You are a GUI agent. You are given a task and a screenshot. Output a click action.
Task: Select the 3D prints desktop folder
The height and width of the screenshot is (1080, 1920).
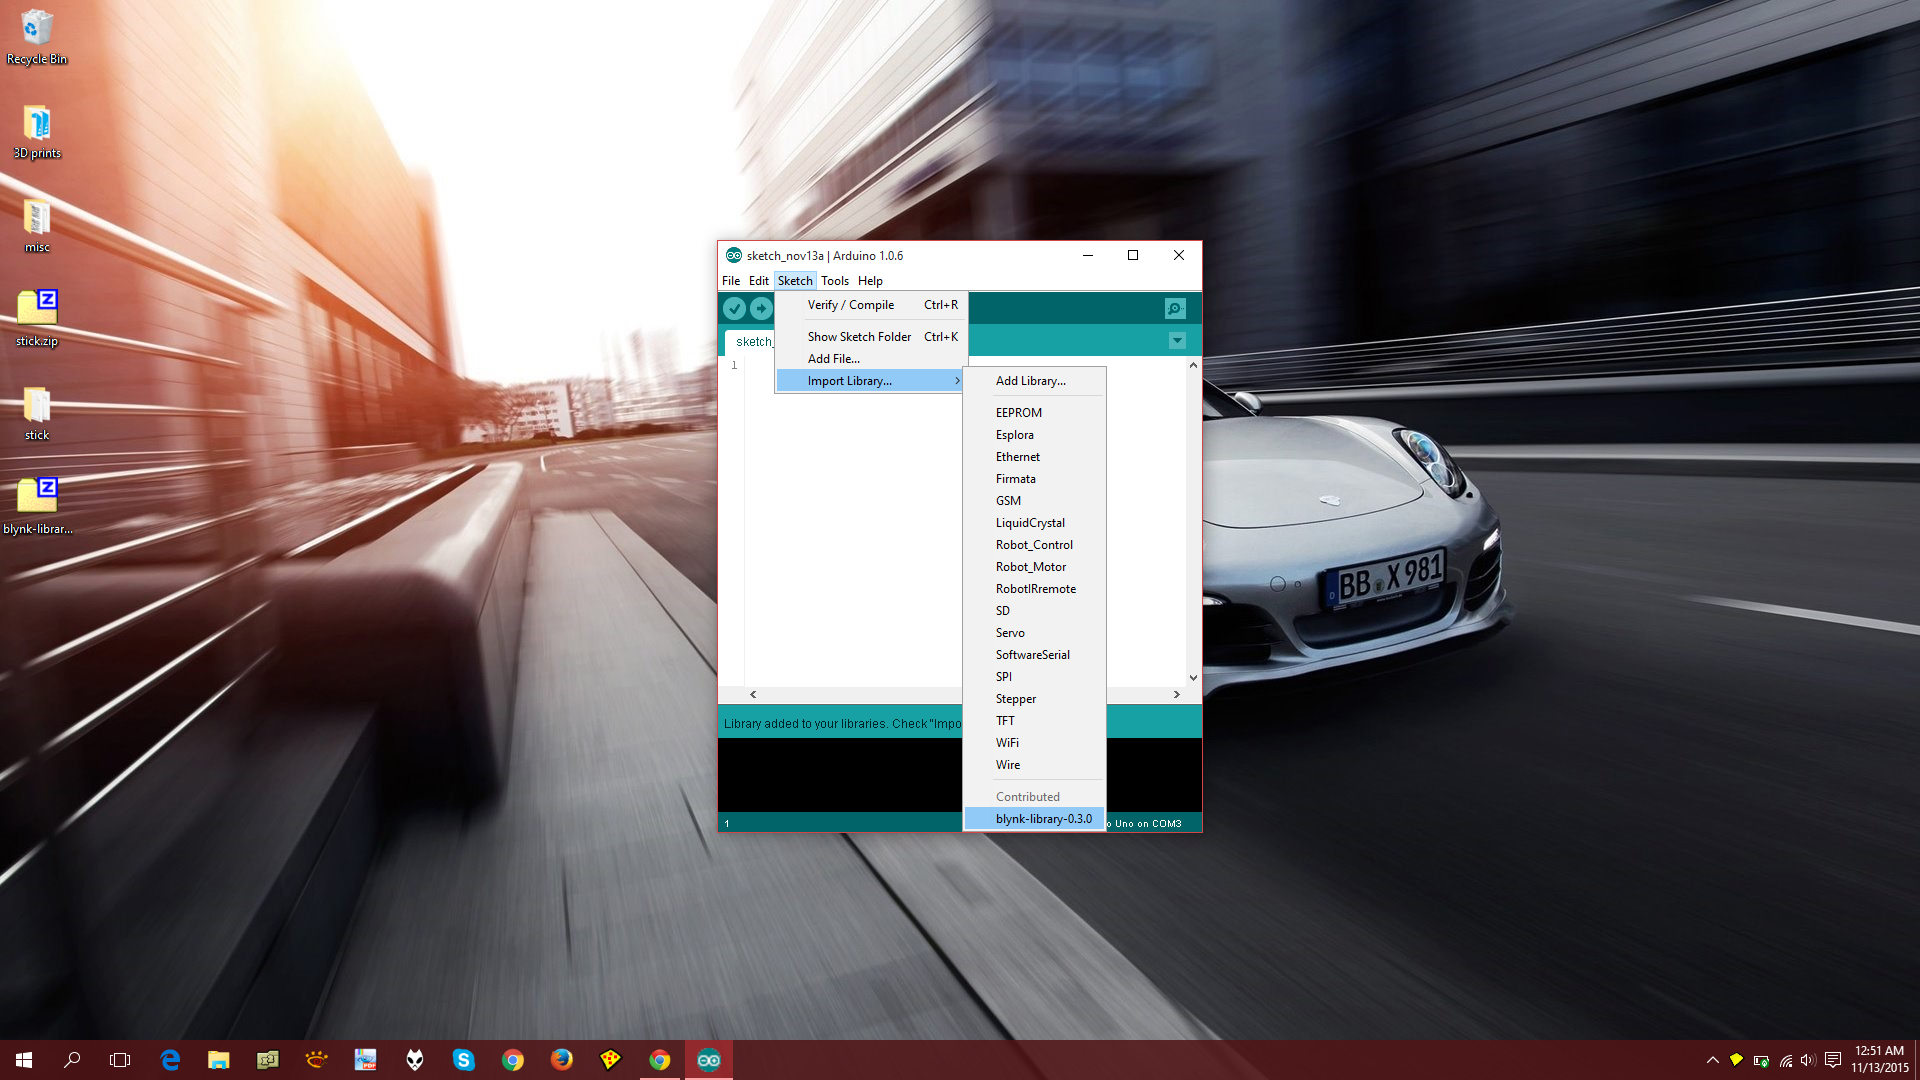click(37, 132)
